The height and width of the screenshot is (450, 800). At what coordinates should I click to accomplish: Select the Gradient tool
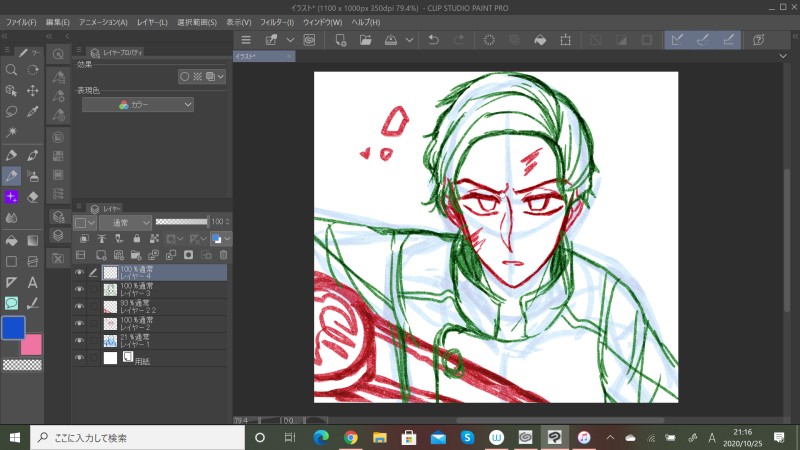[33, 240]
